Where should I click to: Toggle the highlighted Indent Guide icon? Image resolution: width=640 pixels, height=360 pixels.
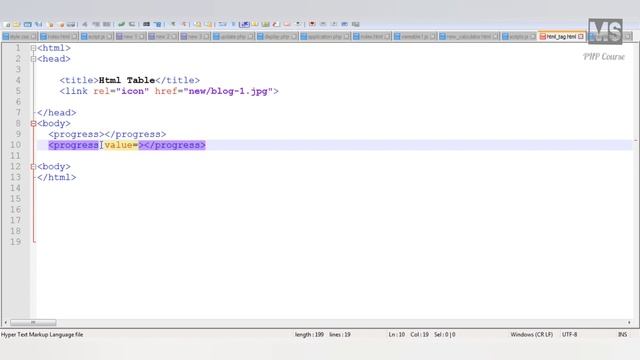pos(244,24)
